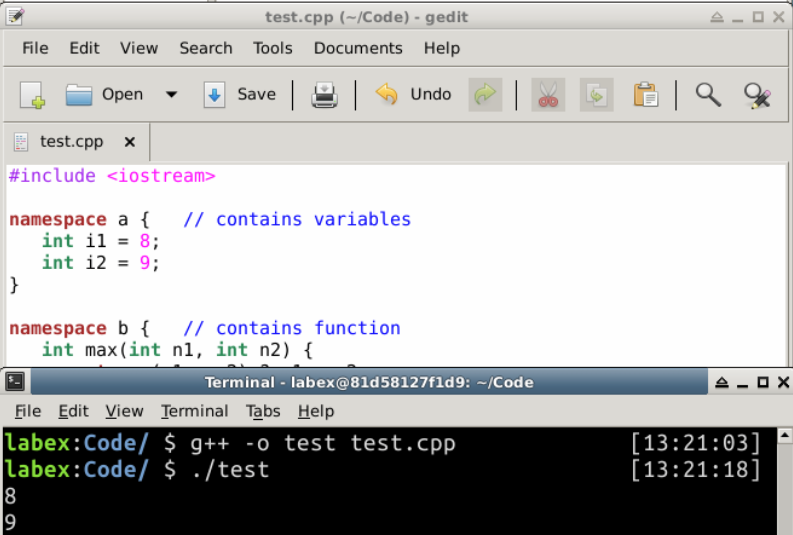Screen dimensions: 793x535
Task: Place the cursor on the 'int i1 = 8;' line
Action: point(100,241)
